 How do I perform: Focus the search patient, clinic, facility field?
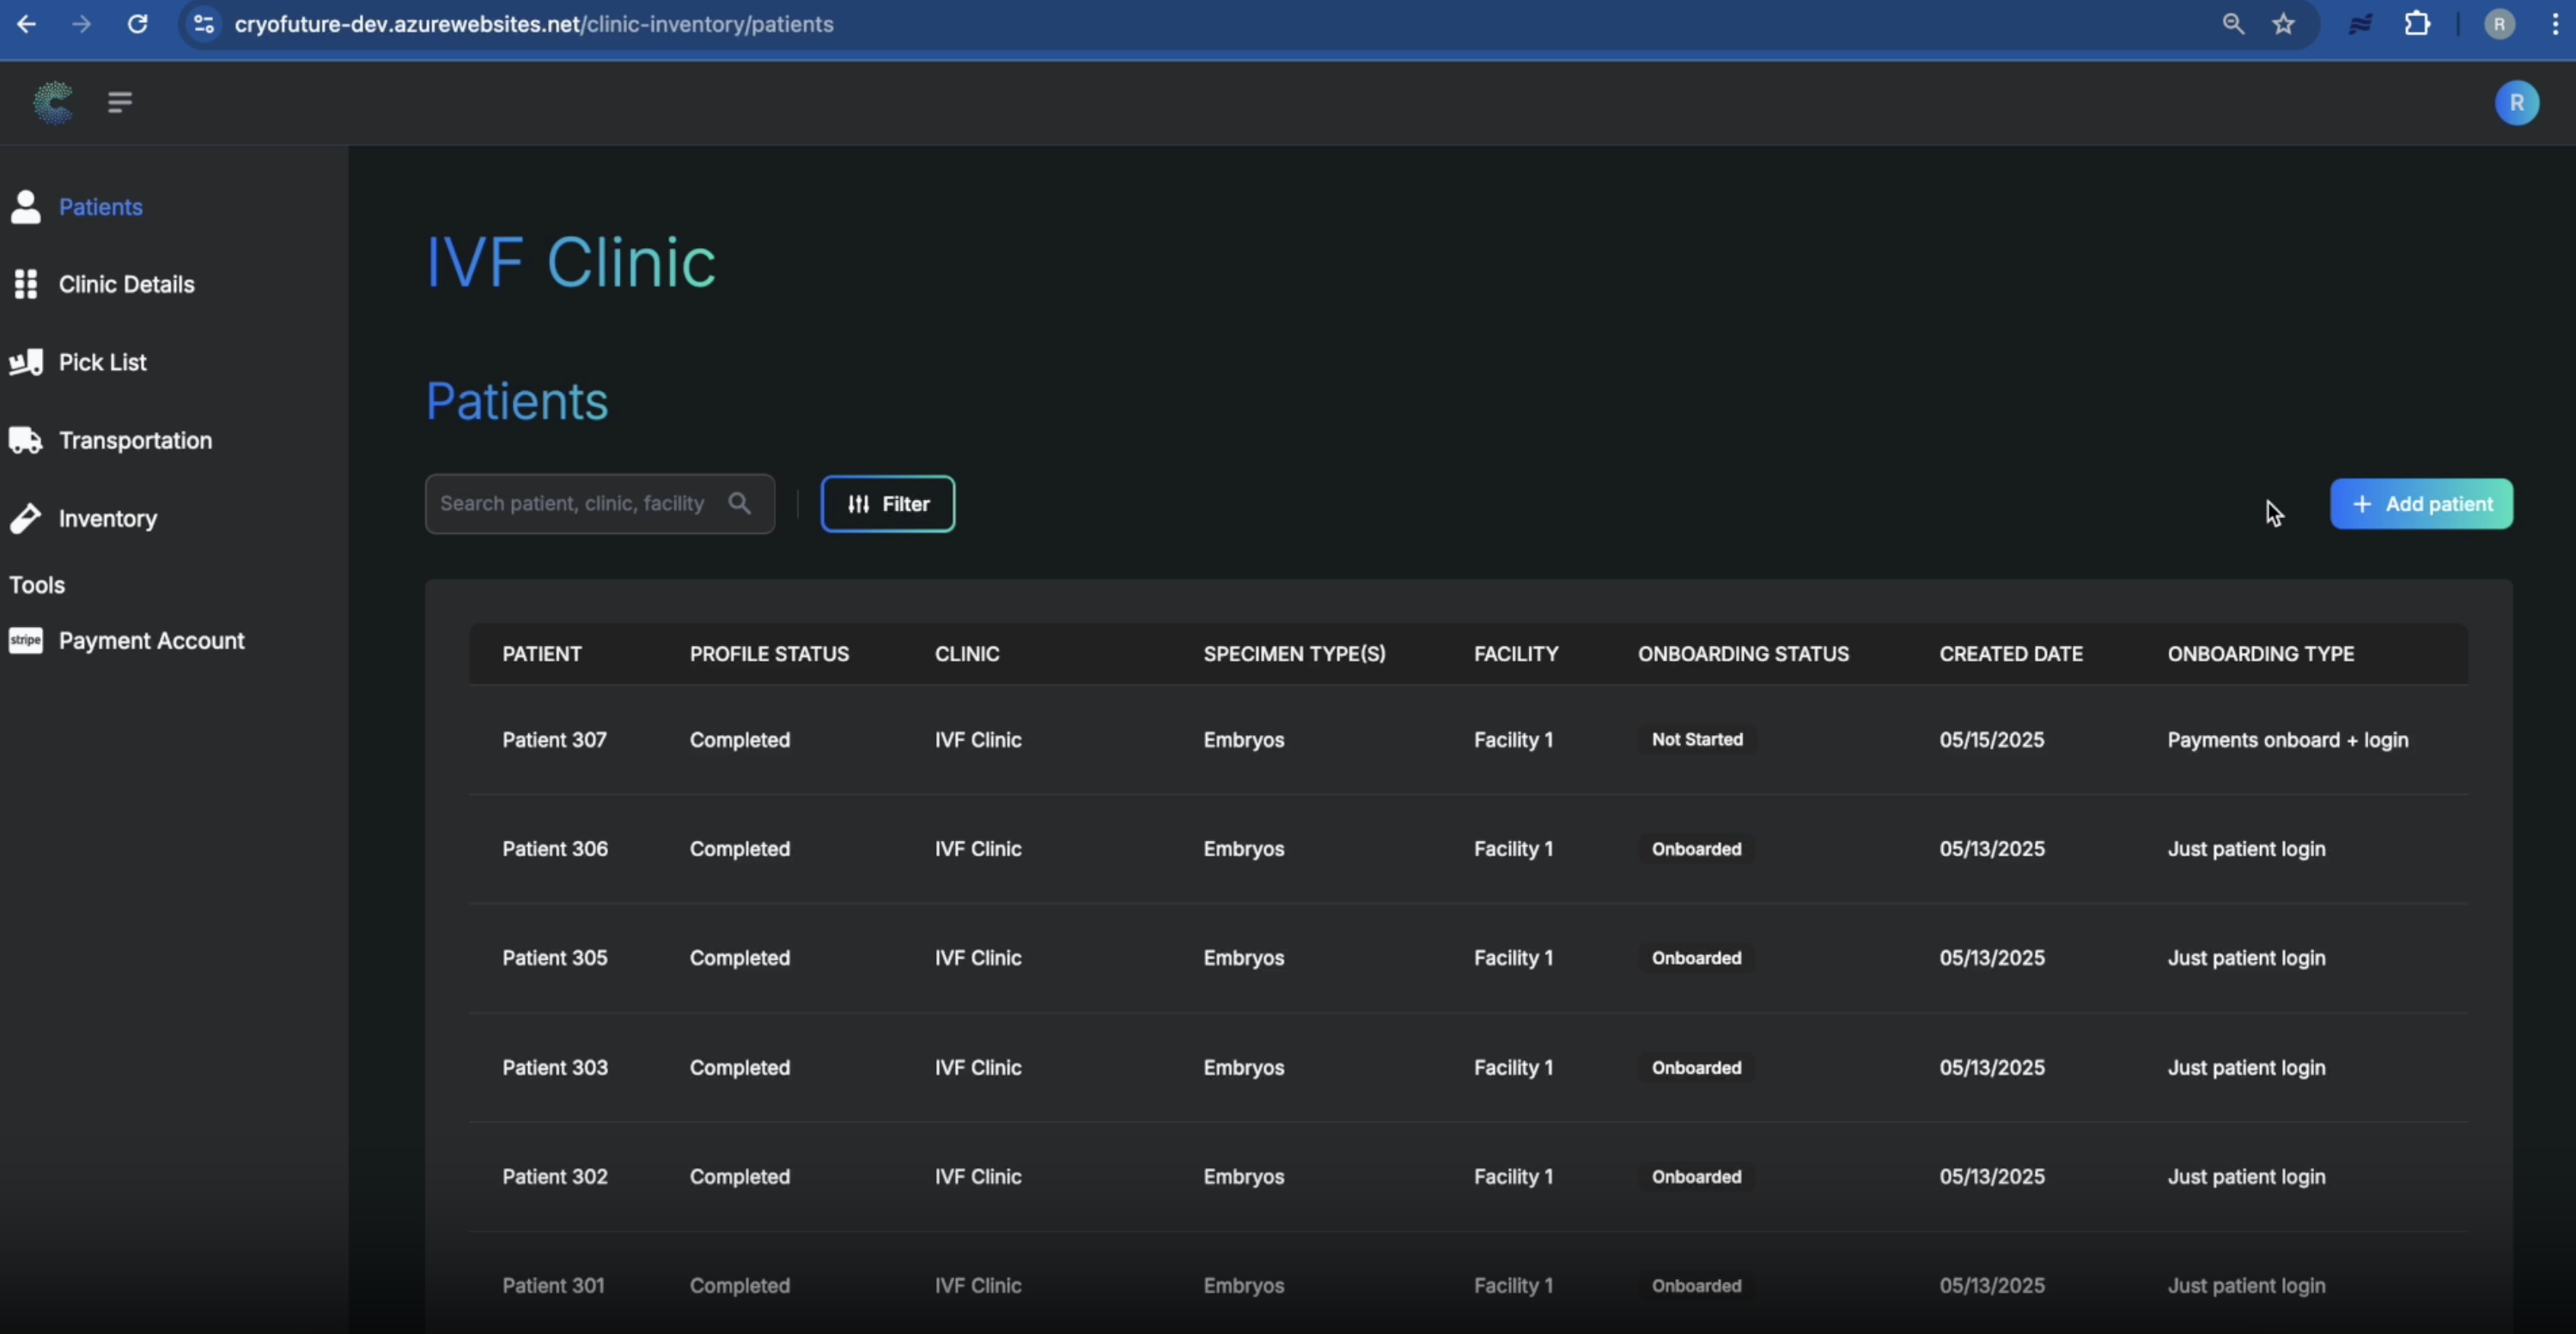572,503
